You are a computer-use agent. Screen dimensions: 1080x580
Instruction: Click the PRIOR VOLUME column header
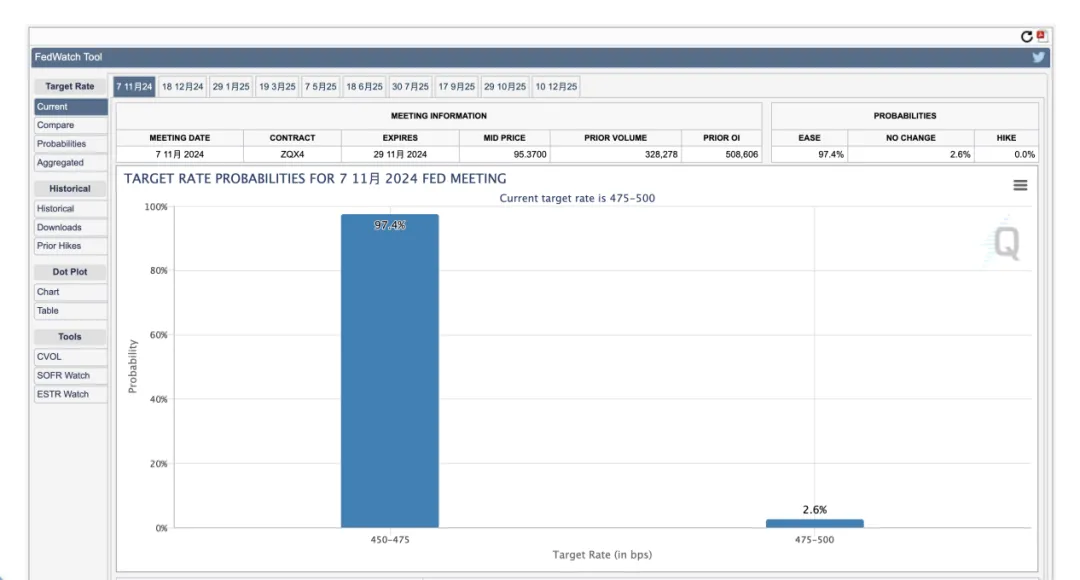coord(616,138)
